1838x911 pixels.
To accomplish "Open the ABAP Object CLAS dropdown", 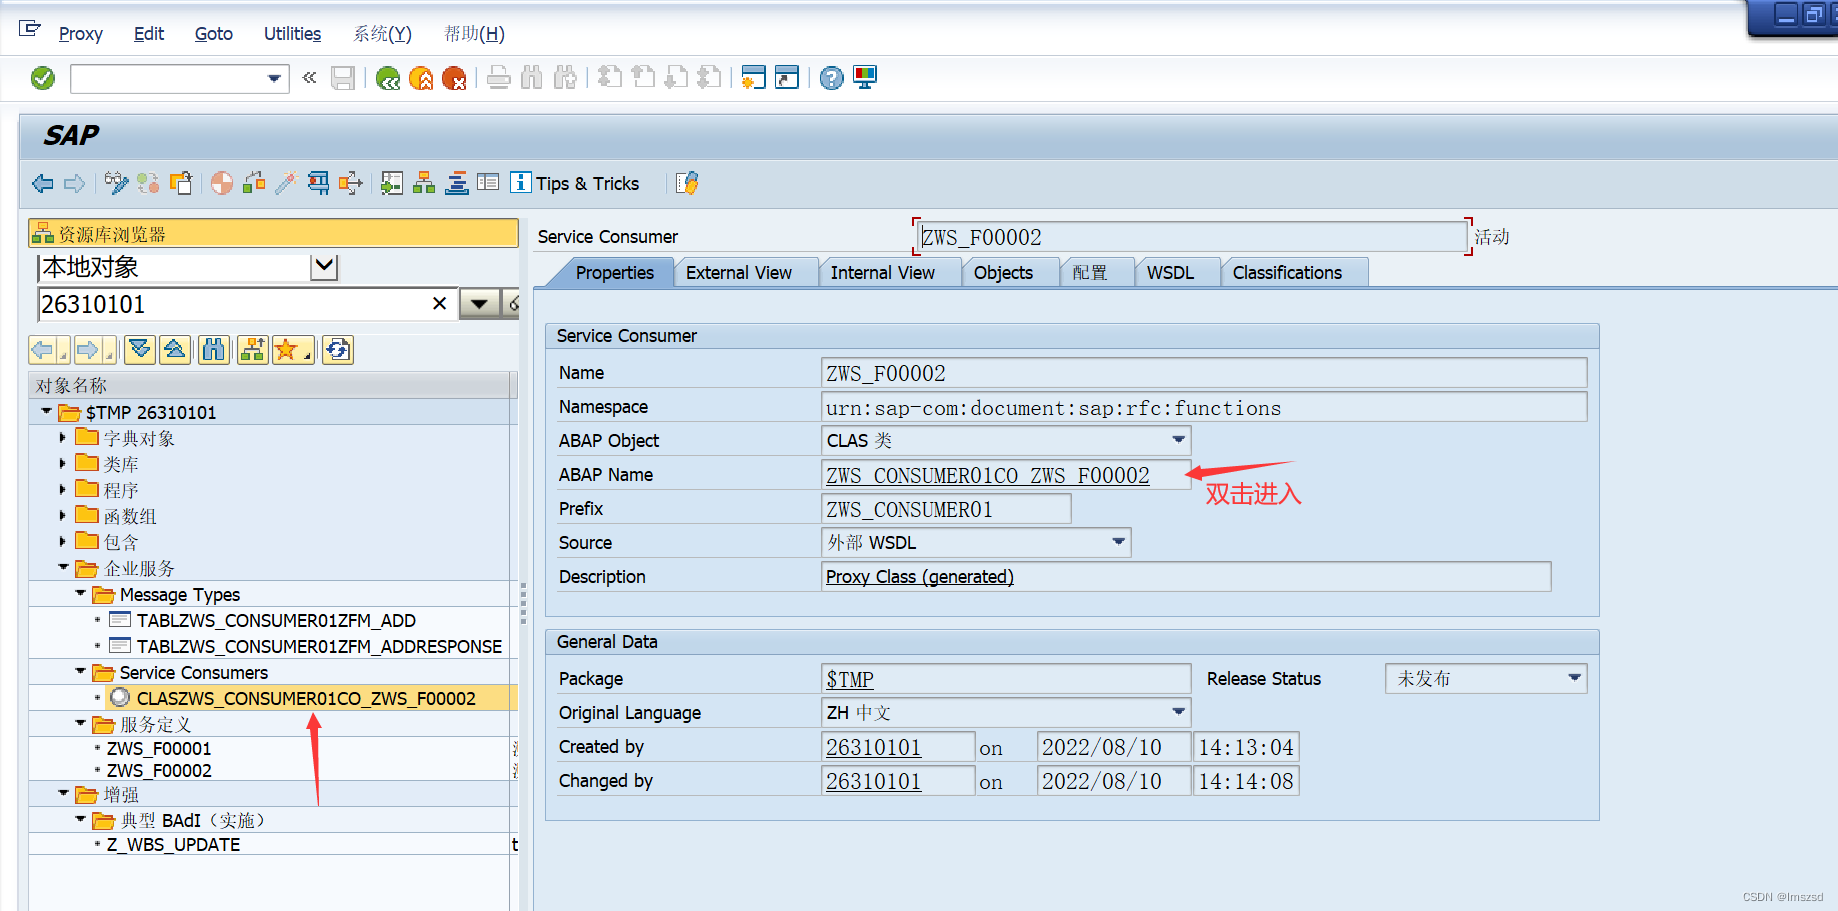I will pos(1178,440).
